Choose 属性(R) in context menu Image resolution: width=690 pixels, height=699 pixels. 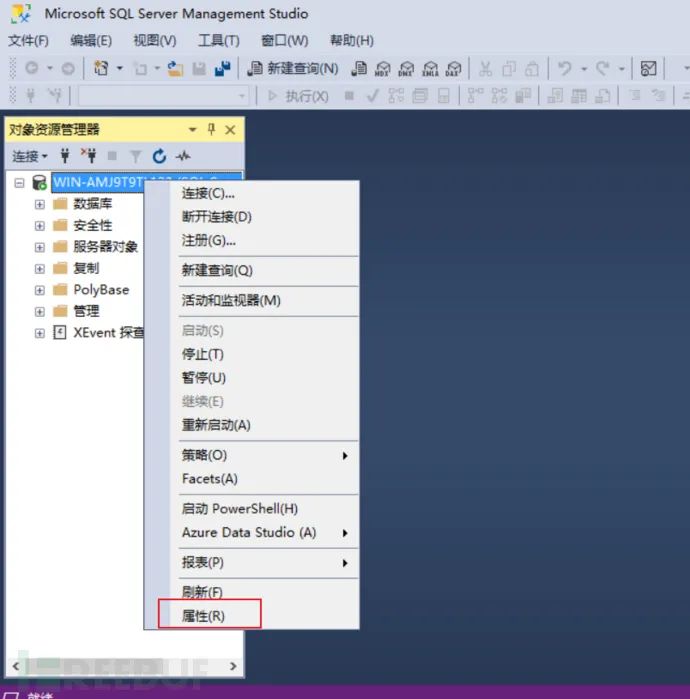pyautogui.click(x=252, y=616)
